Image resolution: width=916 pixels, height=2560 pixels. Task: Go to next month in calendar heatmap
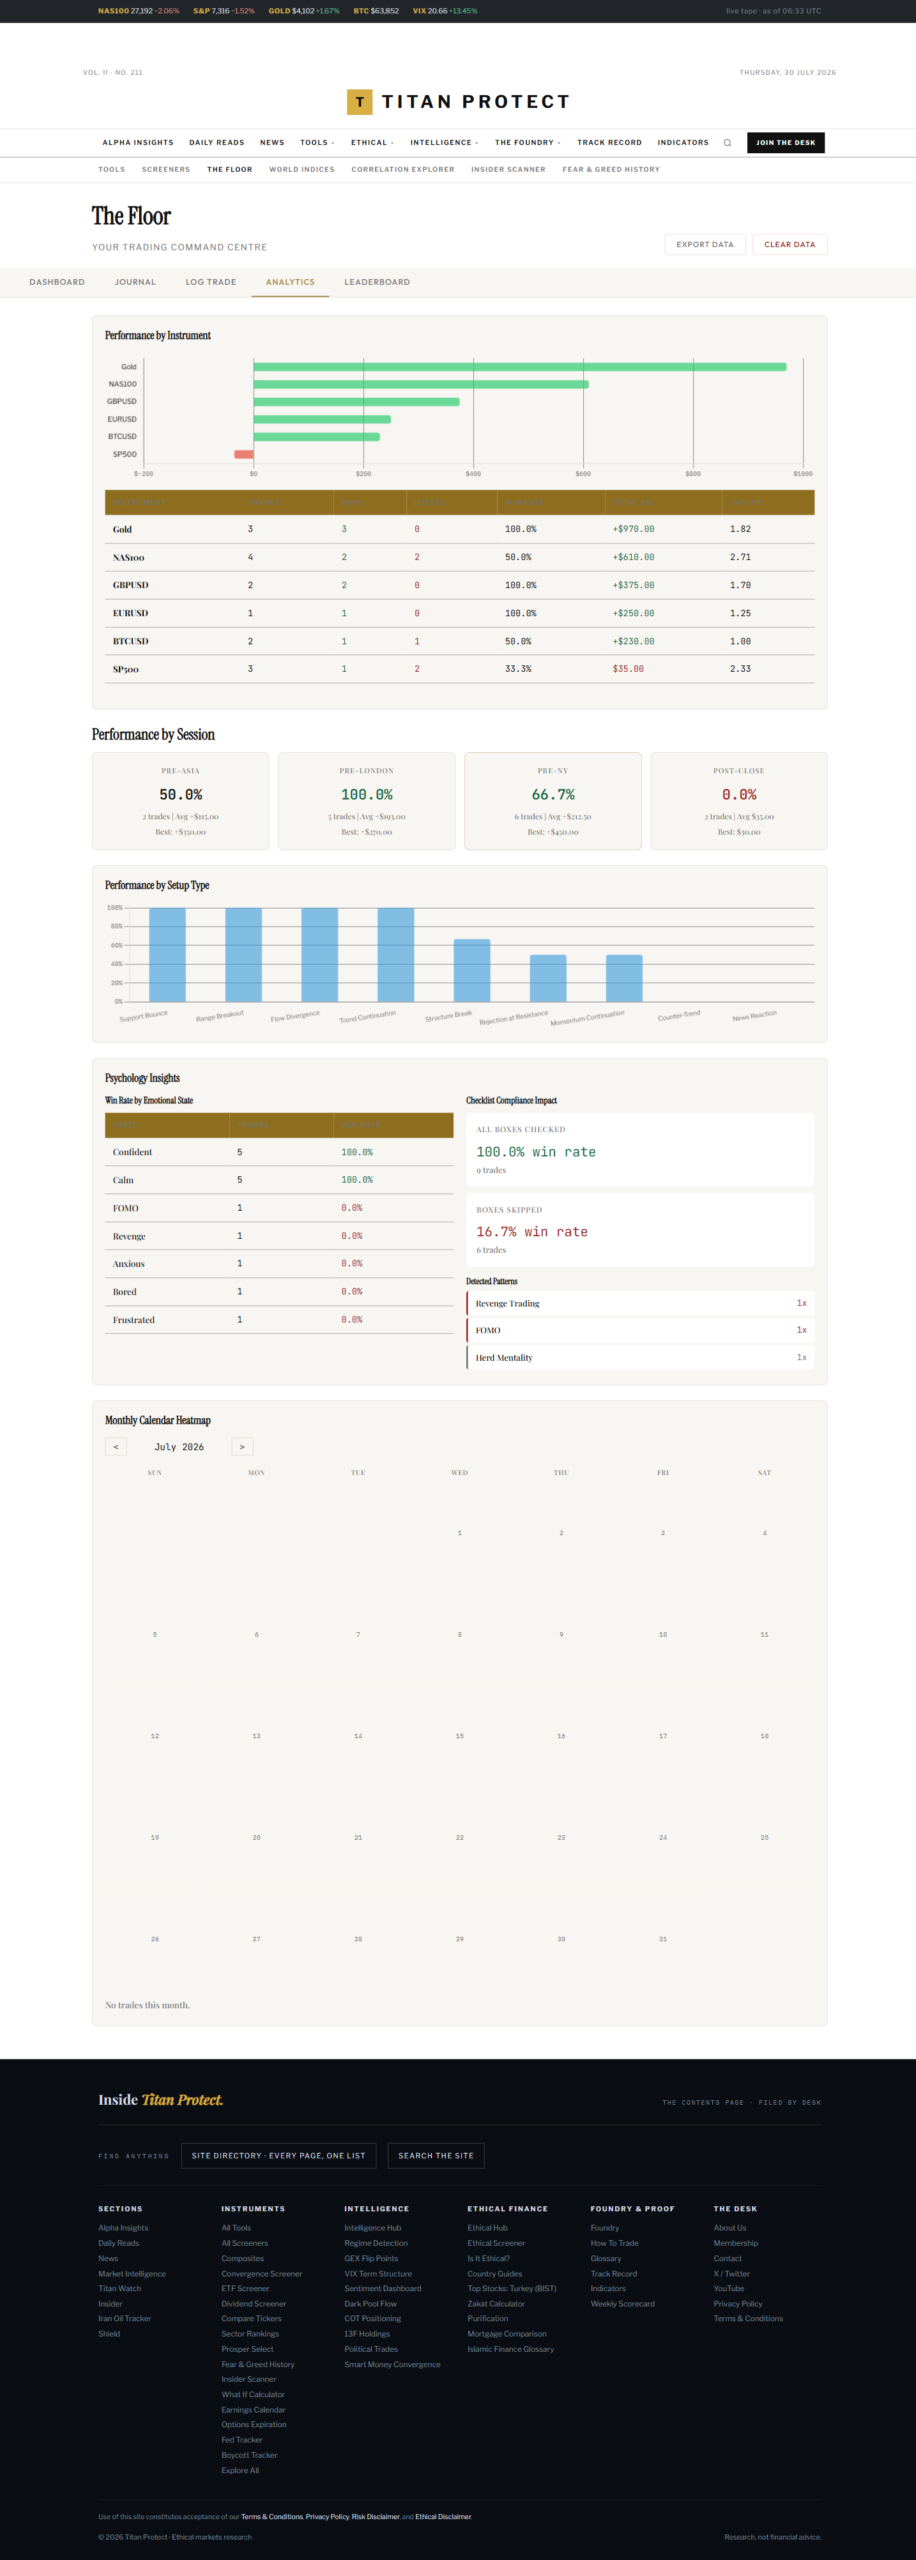pyautogui.click(x=242, y=1447)
